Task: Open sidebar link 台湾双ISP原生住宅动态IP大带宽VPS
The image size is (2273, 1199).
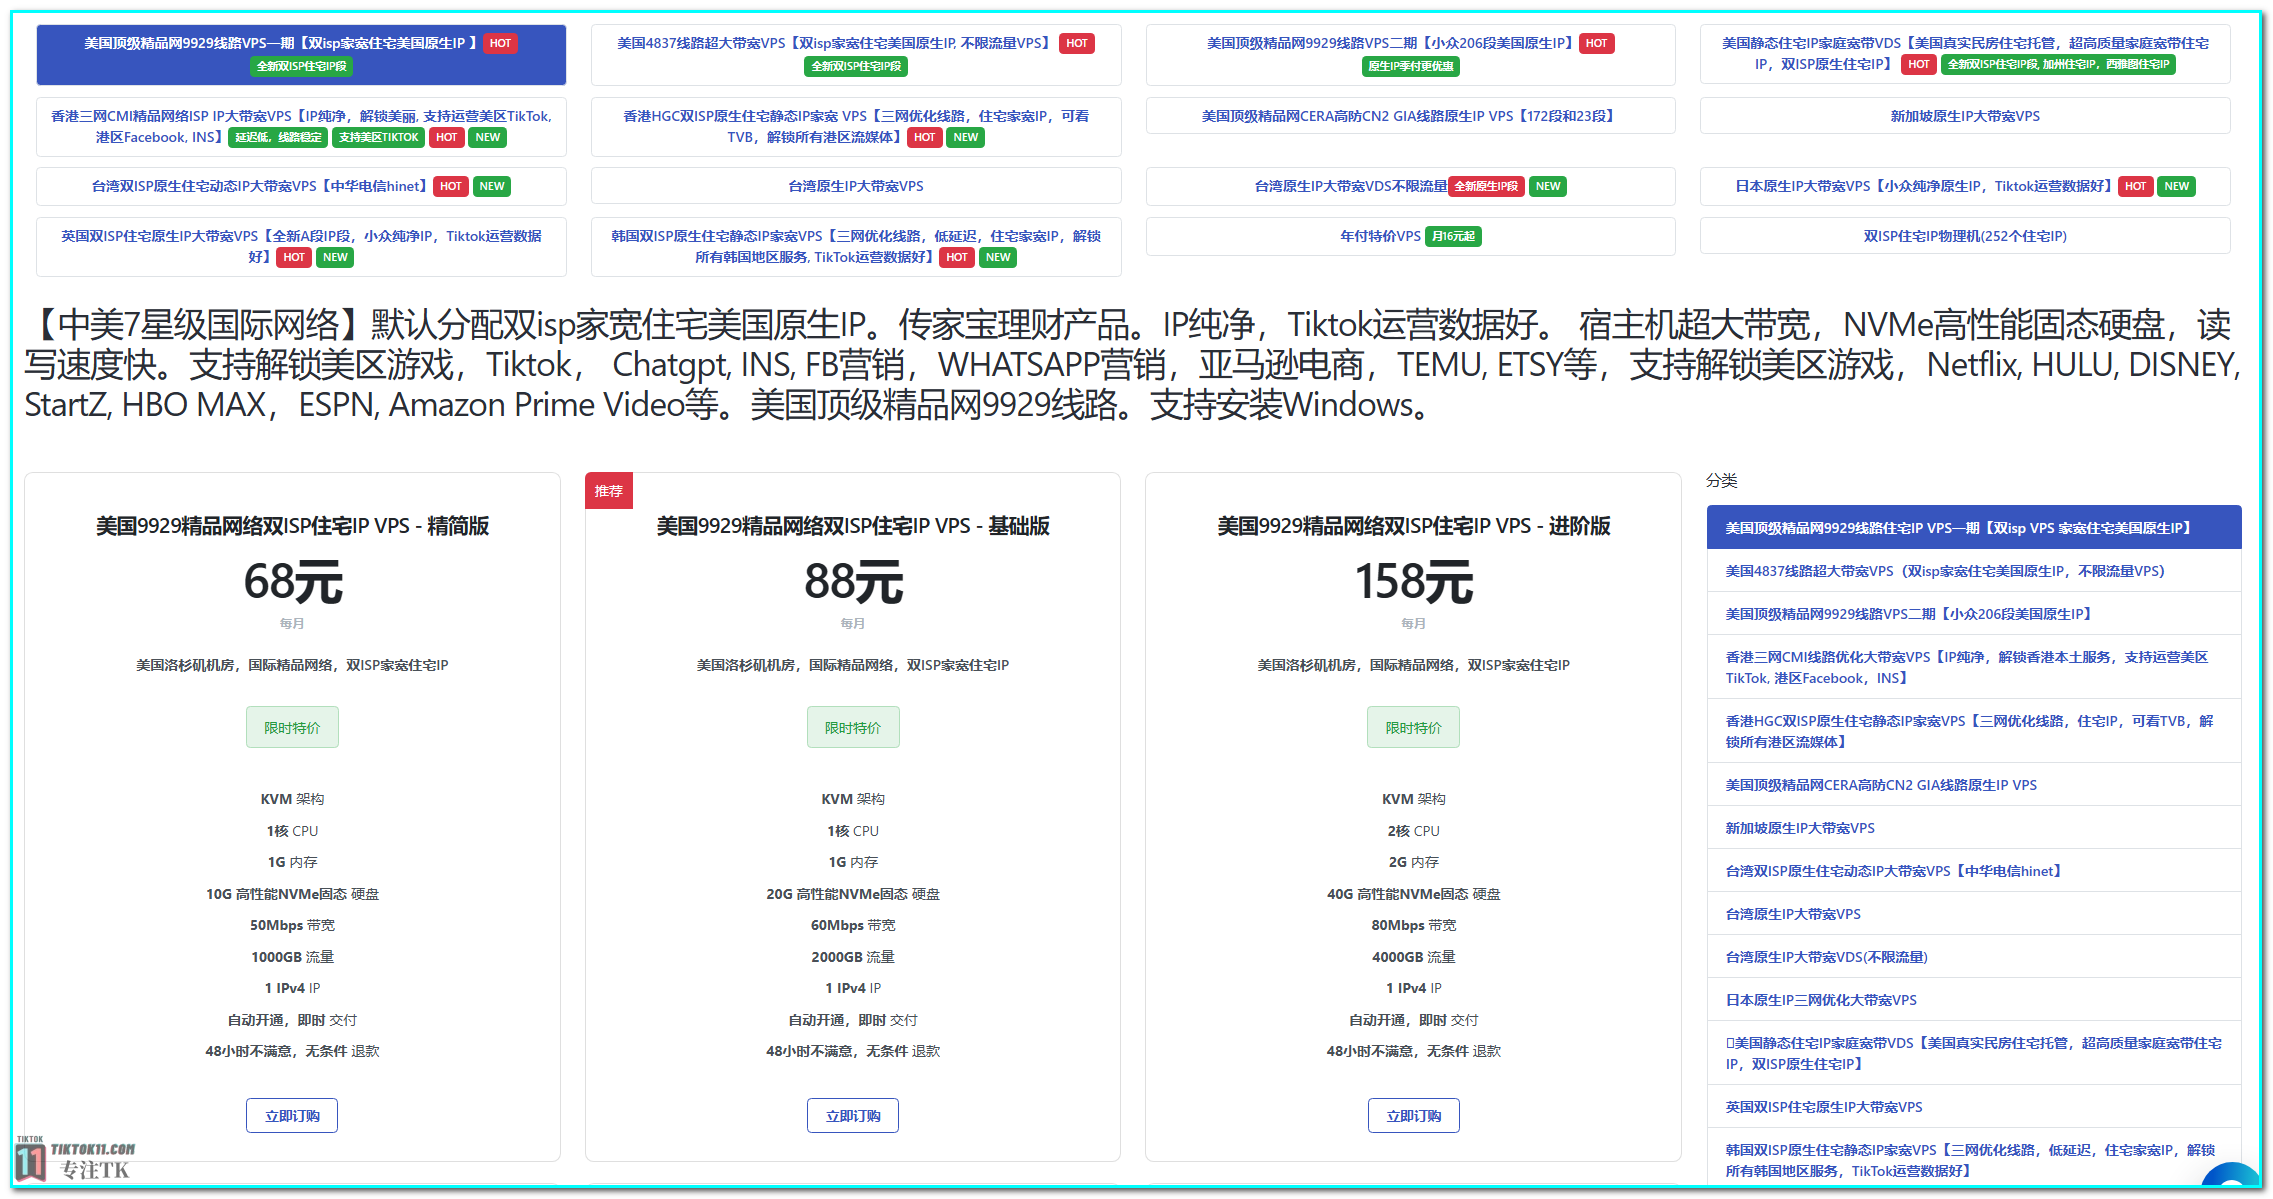Action: coord(1974,871)
